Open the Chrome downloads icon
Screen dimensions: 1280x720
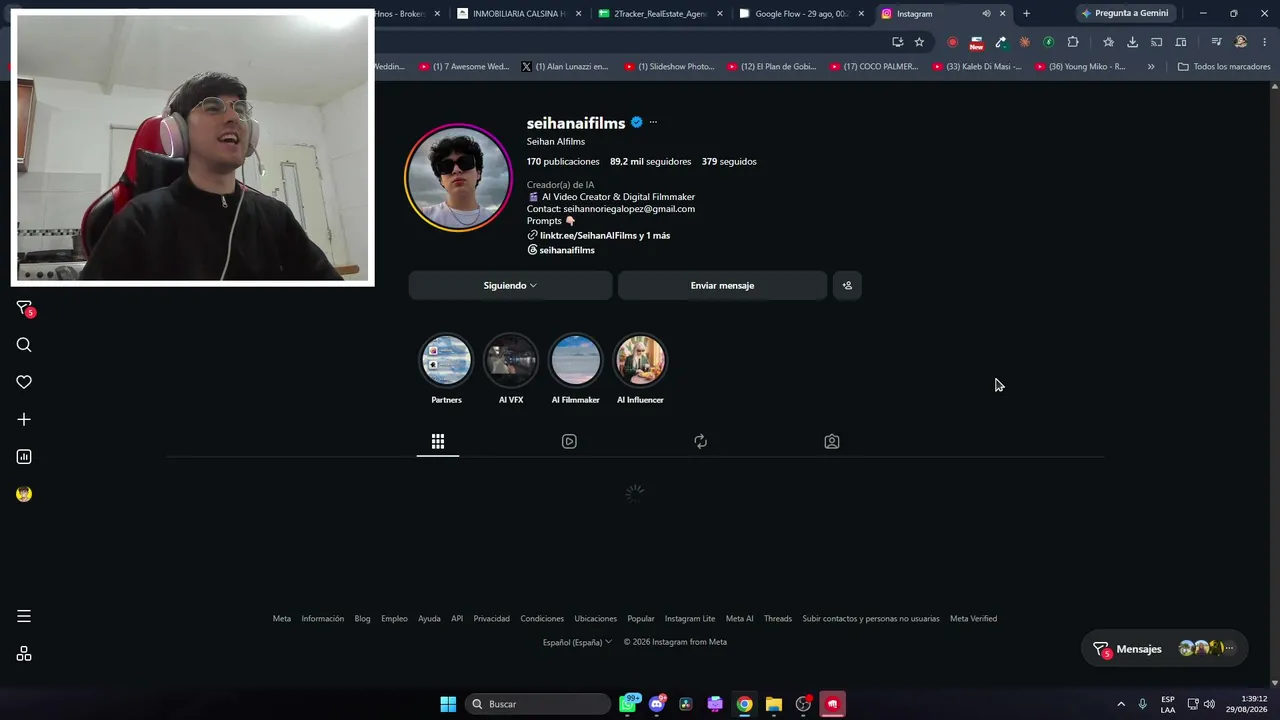tap(1132, 42)
